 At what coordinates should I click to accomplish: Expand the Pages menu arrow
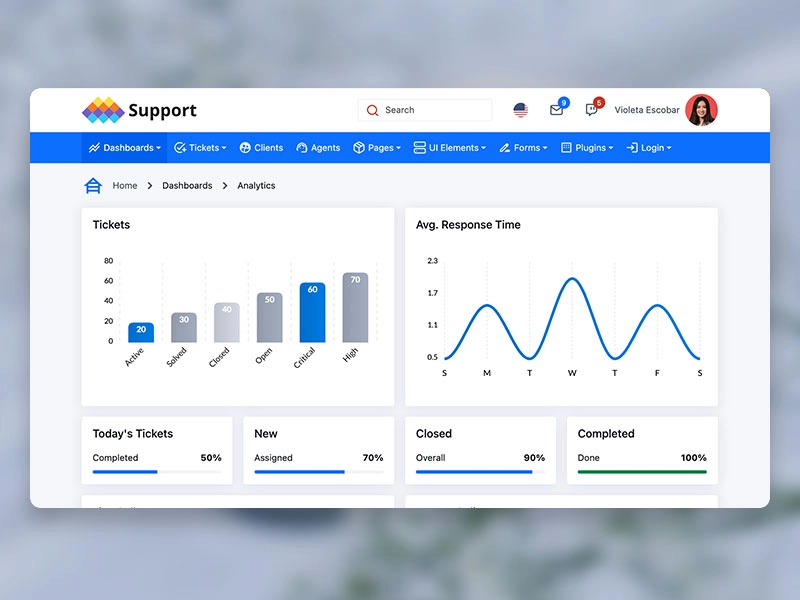coord(398,148)
